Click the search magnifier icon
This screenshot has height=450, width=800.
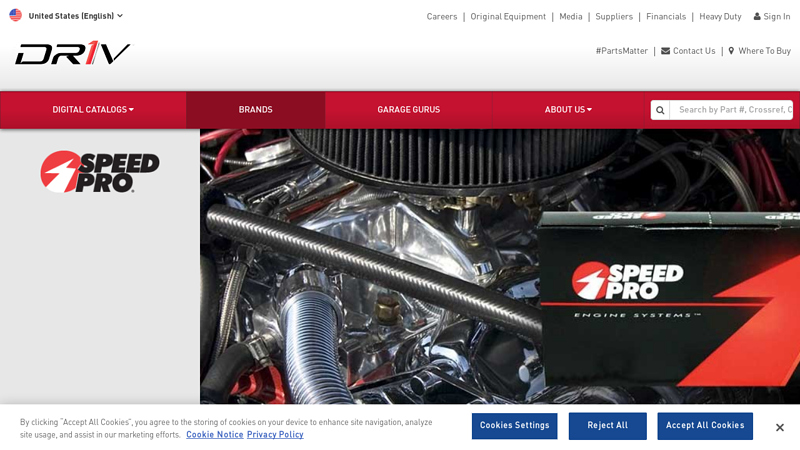(660, 110)
